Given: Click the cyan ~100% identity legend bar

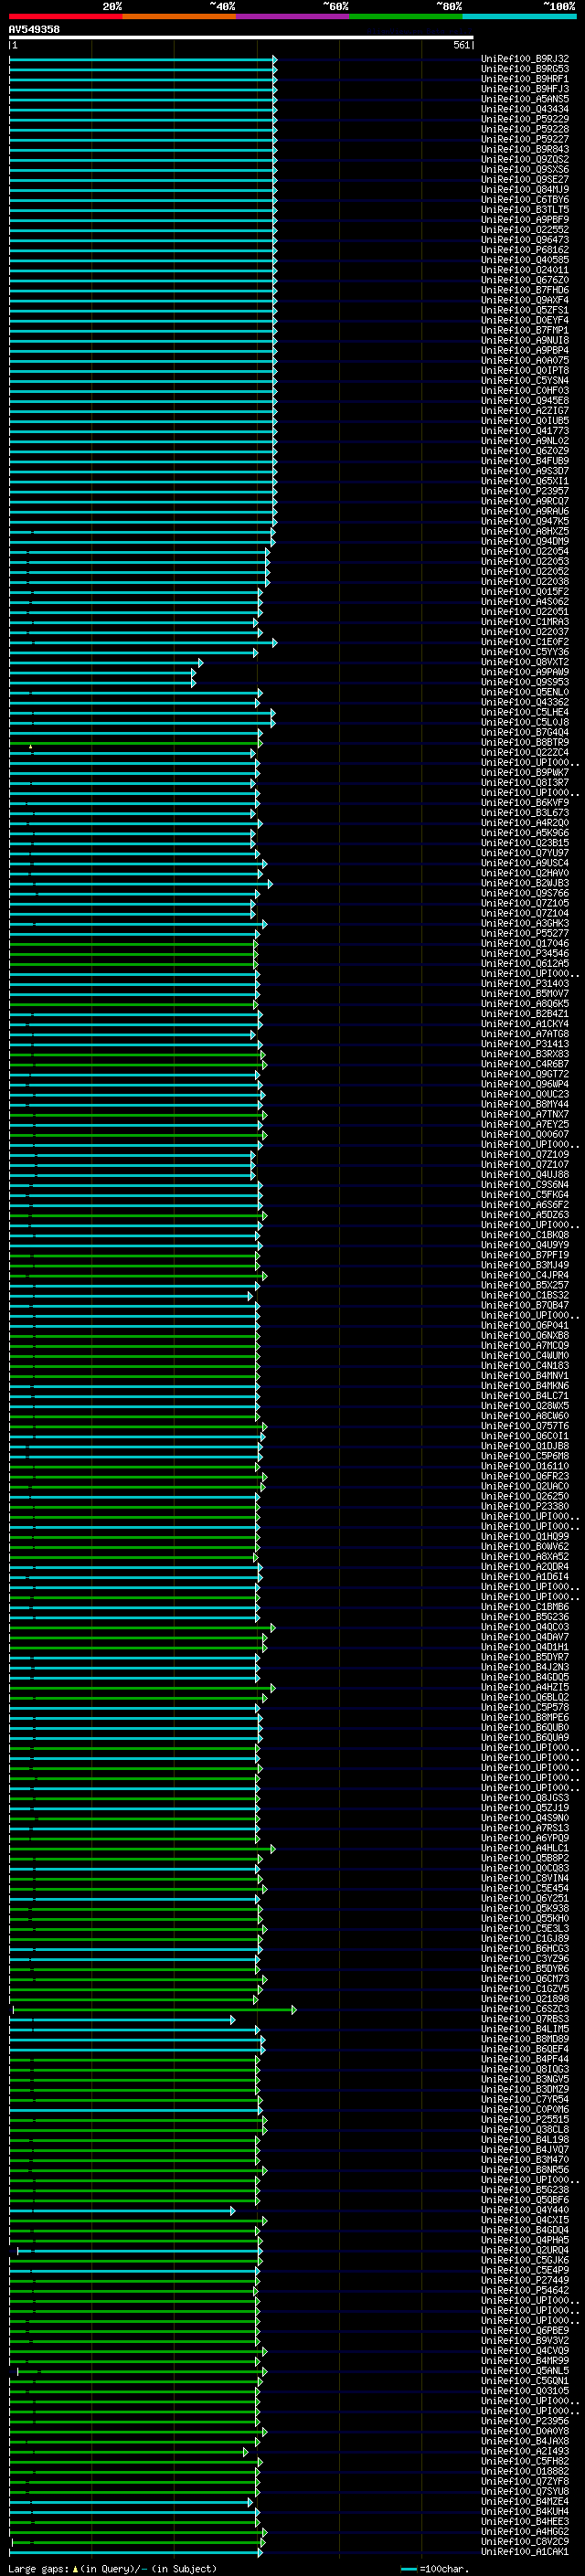Looking at the screenshot, I should click(x=519, y=17).
